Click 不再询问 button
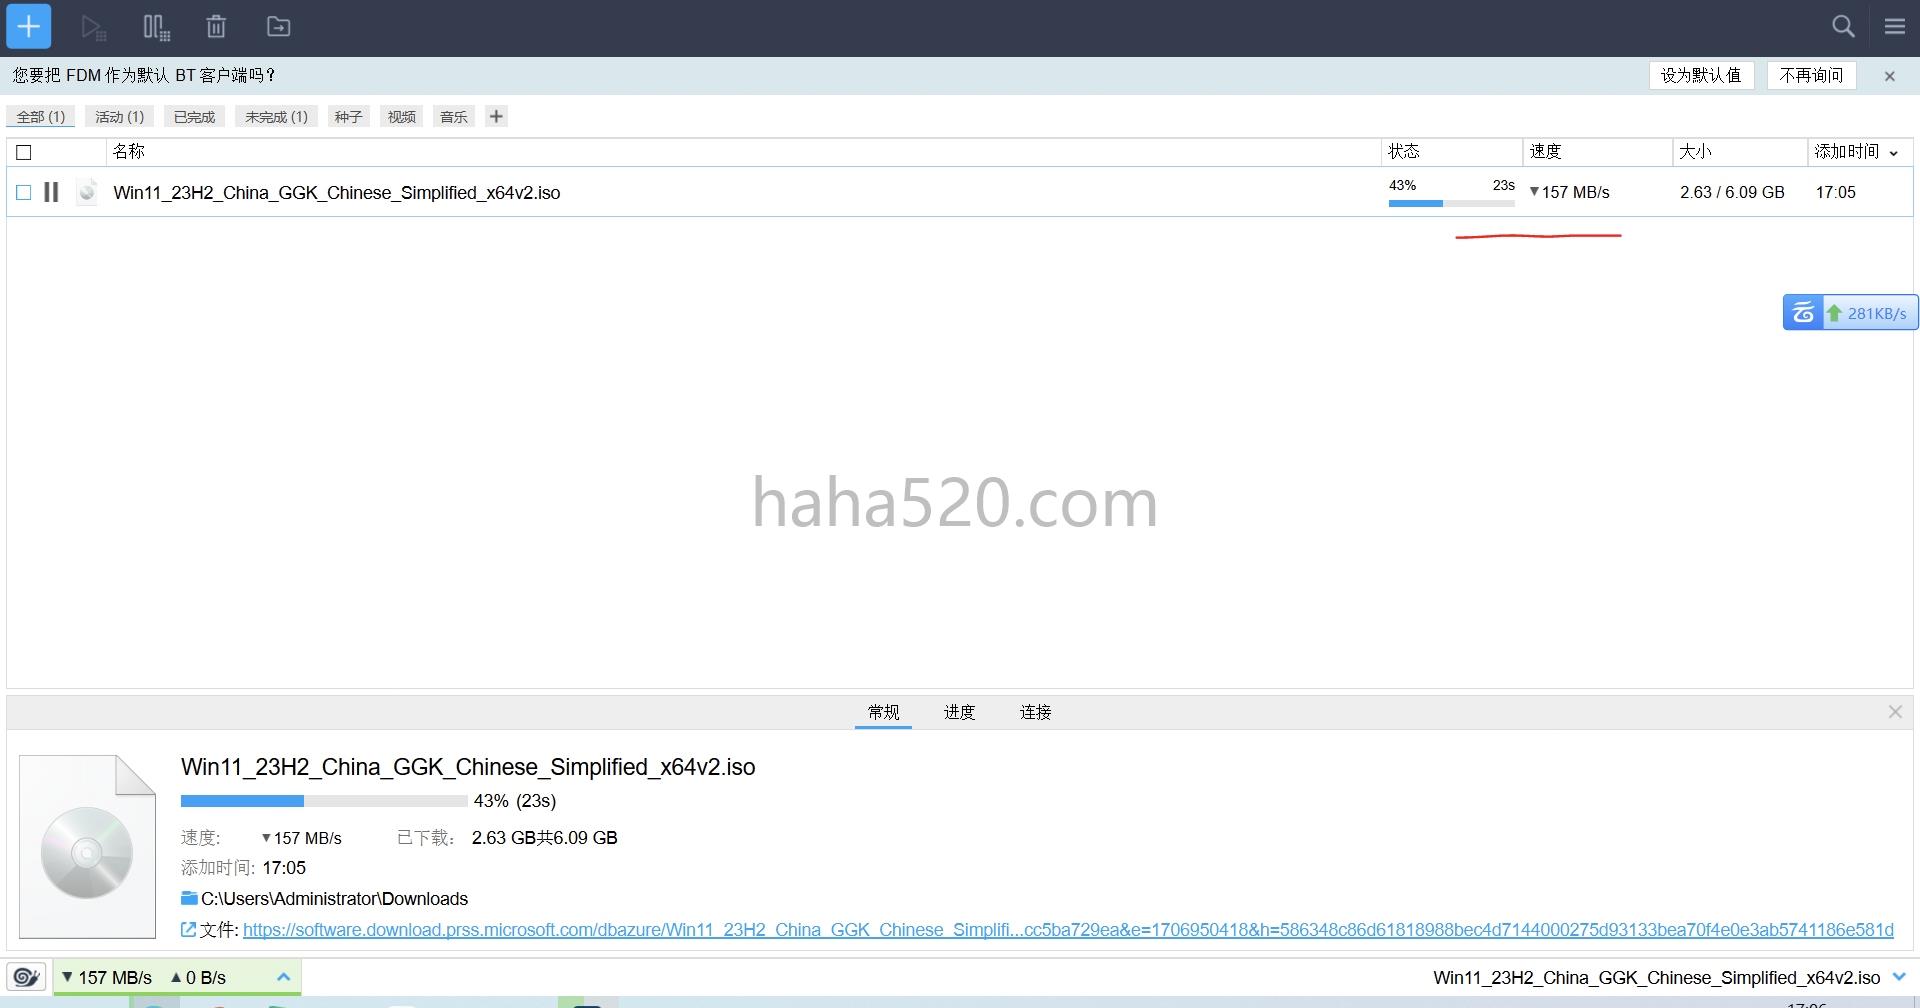Viewport: 1920px width, 1008px height. tap(1811, 75)
